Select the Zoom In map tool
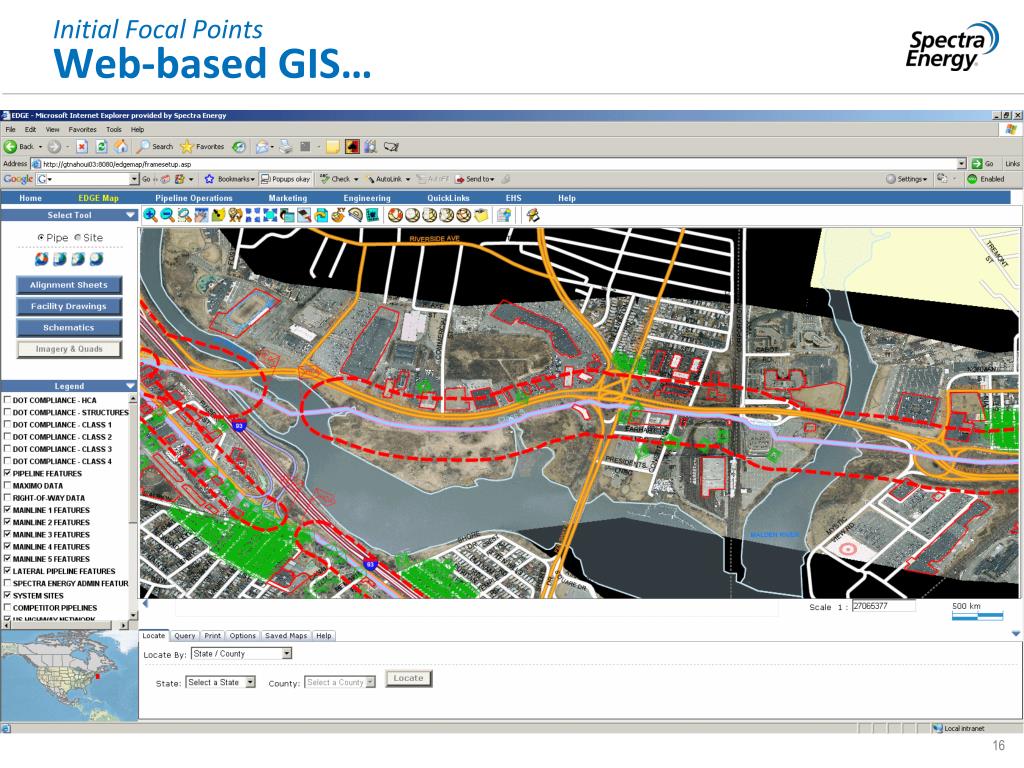Screen dimensions: 1024x768 coord(150,215)
